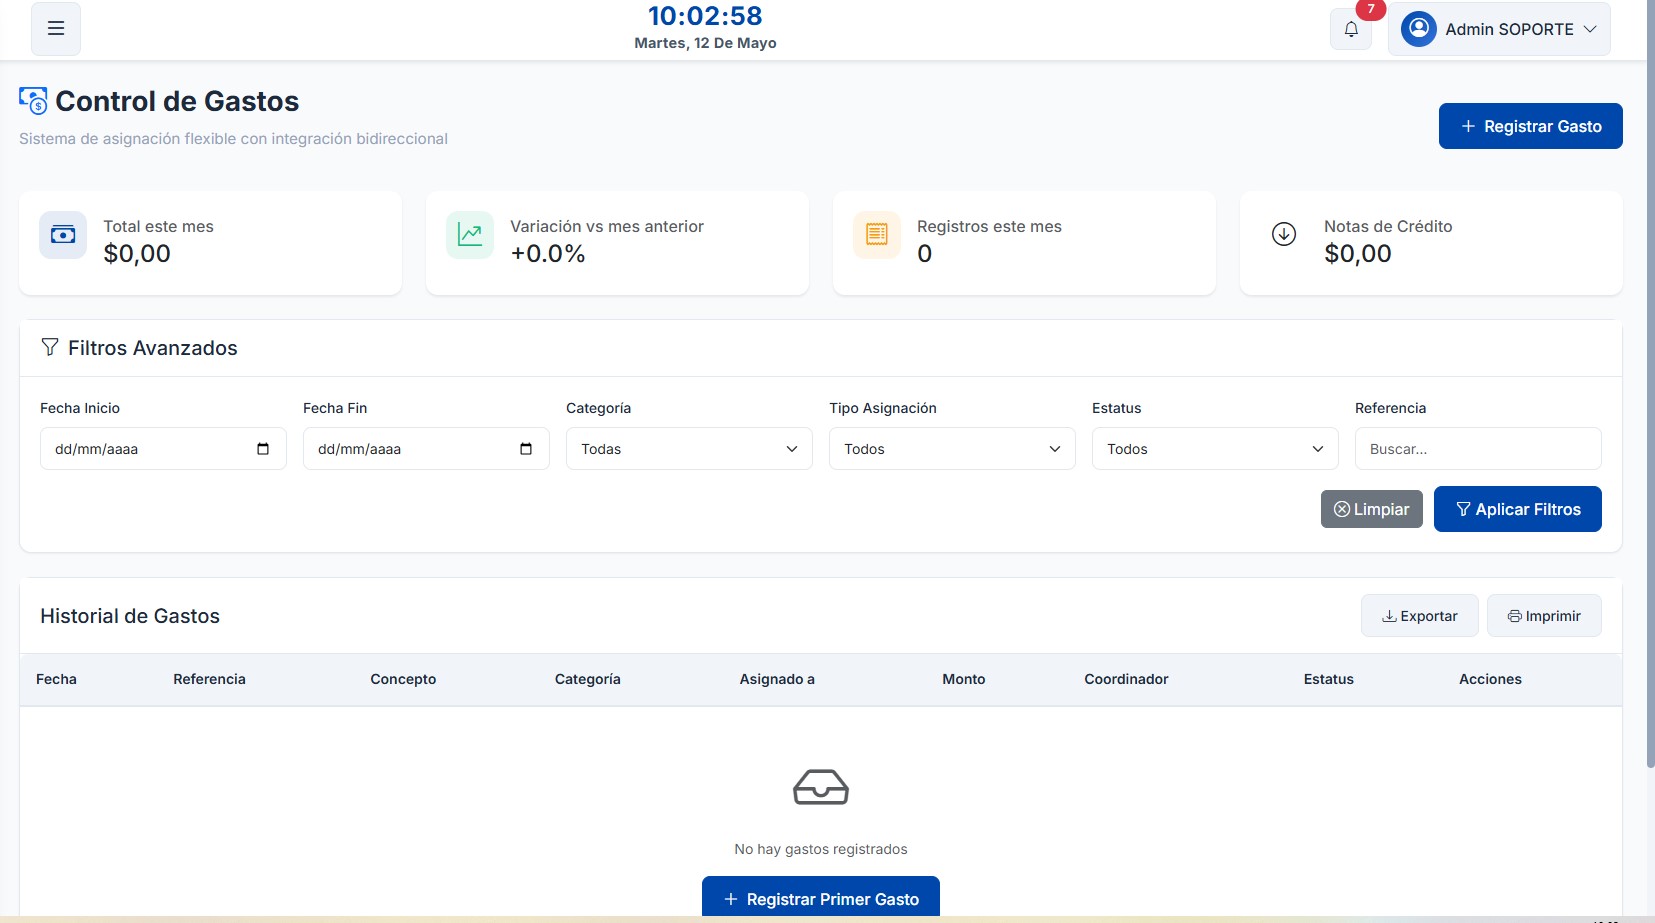Image resolution: width=1655 pixels, height=923 pixels.
Task: Focus the Referencia search field
Action: click(x=1478, y=449)
